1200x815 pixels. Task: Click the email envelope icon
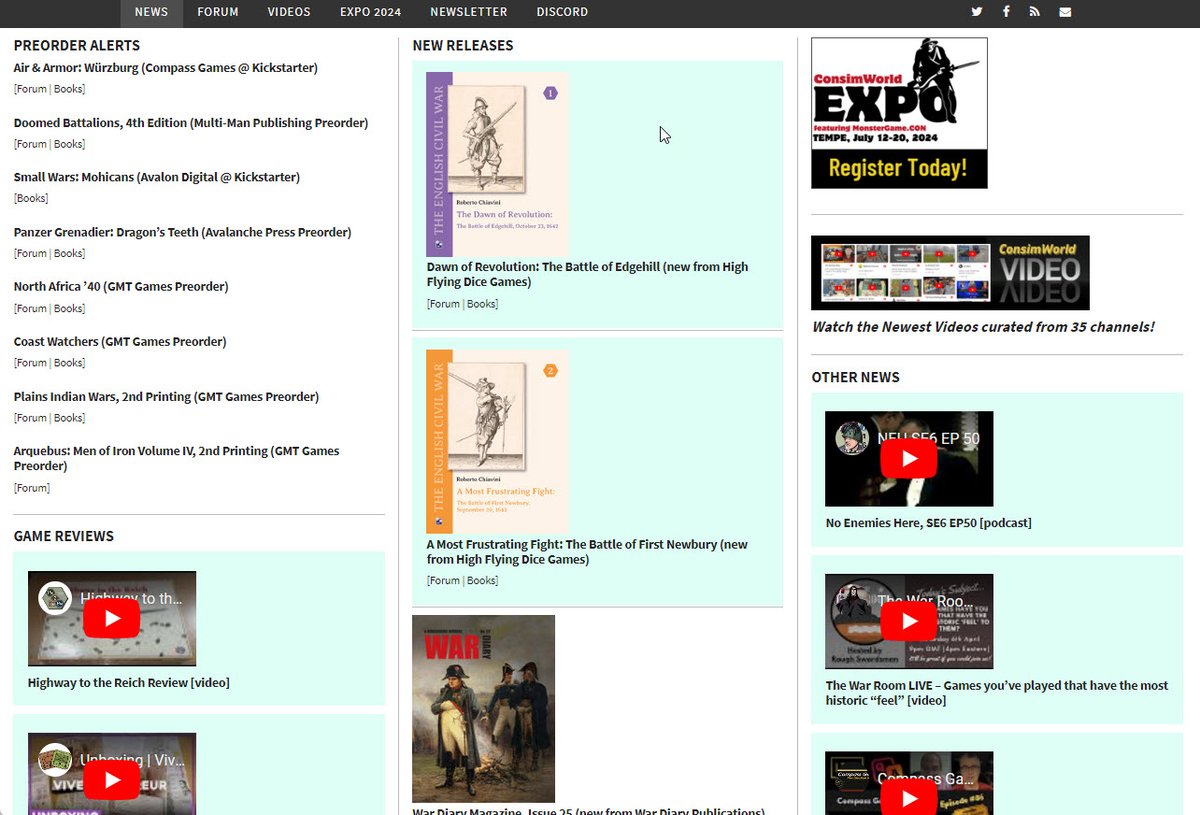pyautogui.click(x=1065, y=12)
